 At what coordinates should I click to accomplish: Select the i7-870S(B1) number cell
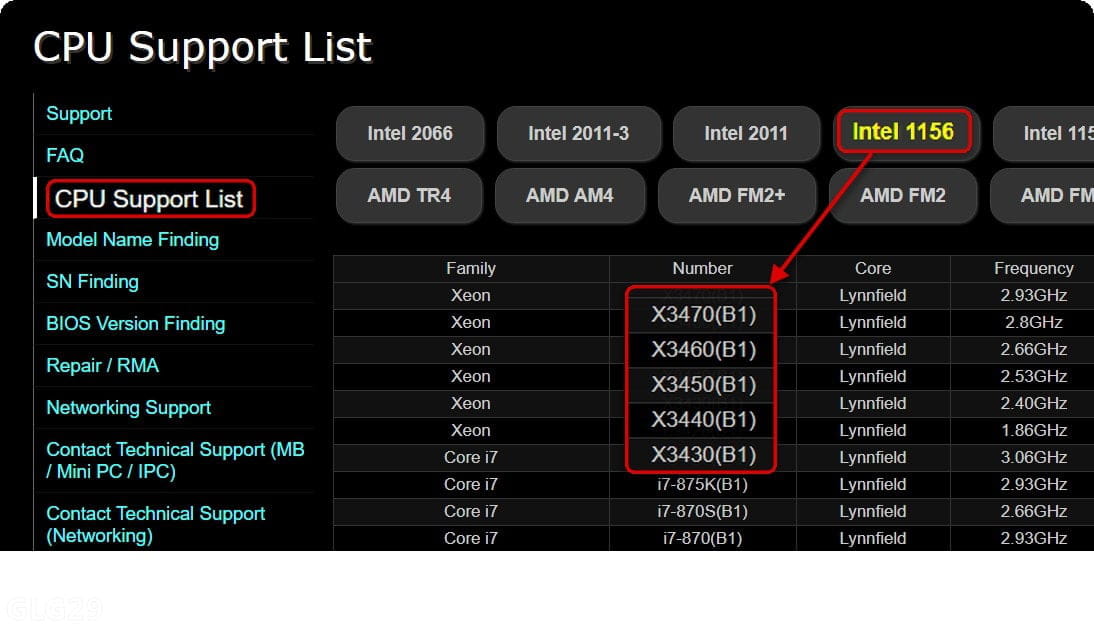click(x=703, y=512)
